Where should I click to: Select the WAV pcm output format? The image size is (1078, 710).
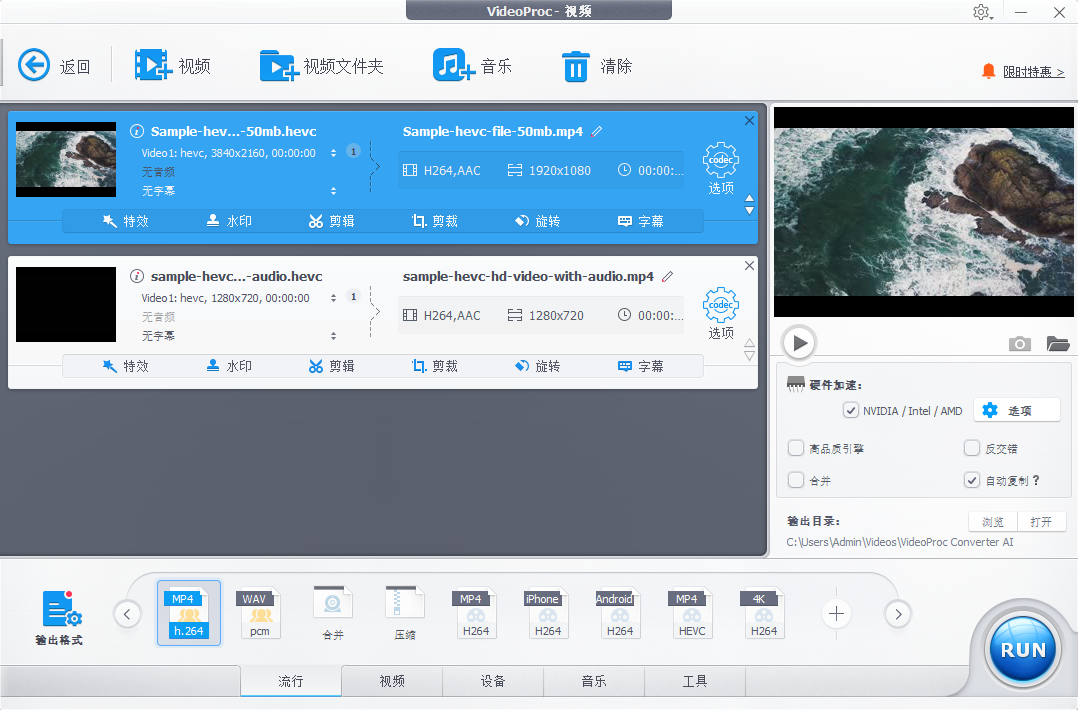pos(260,612)
